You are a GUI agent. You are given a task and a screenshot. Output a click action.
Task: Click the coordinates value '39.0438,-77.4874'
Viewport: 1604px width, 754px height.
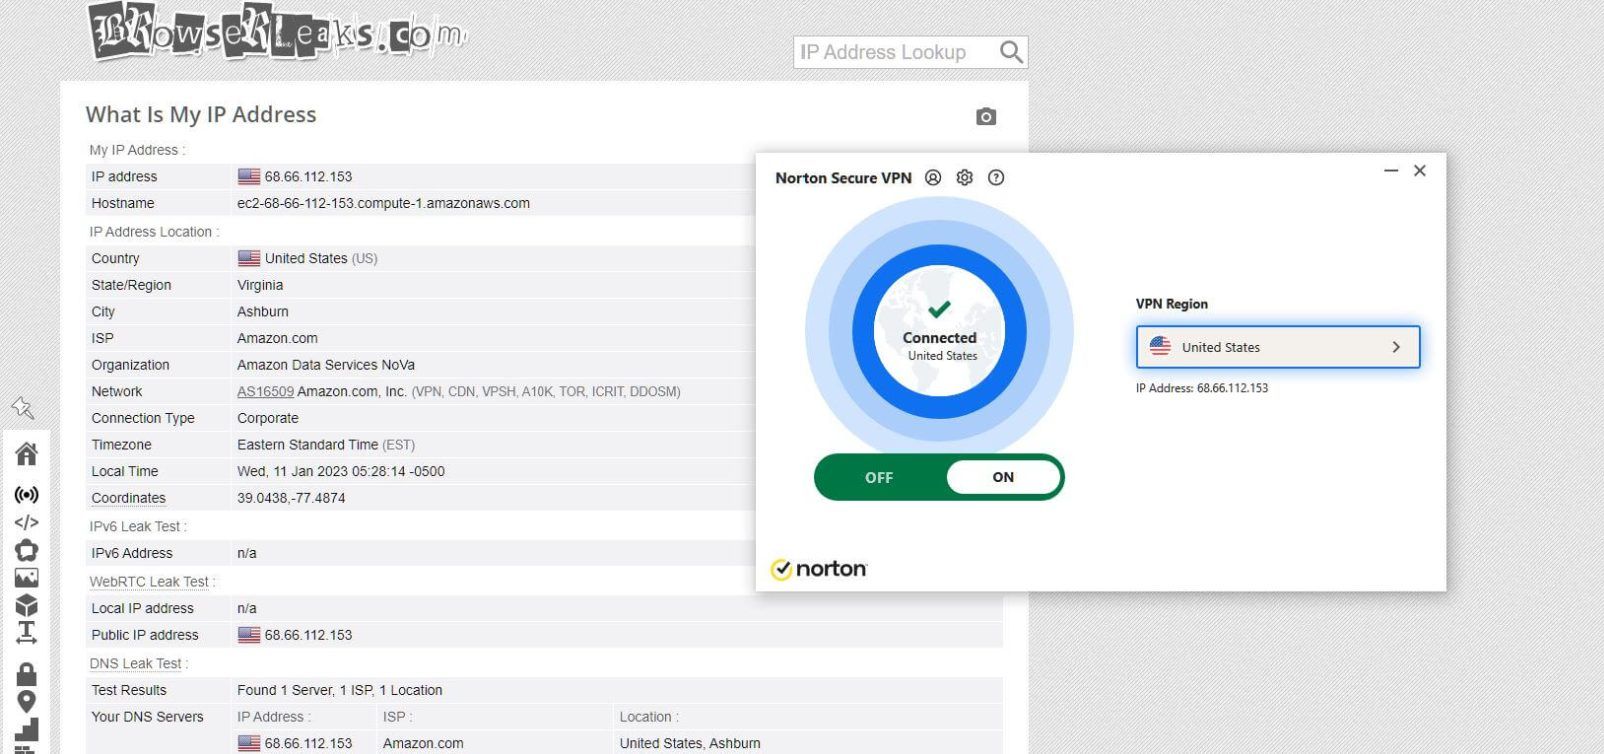[x=291, y=498]
